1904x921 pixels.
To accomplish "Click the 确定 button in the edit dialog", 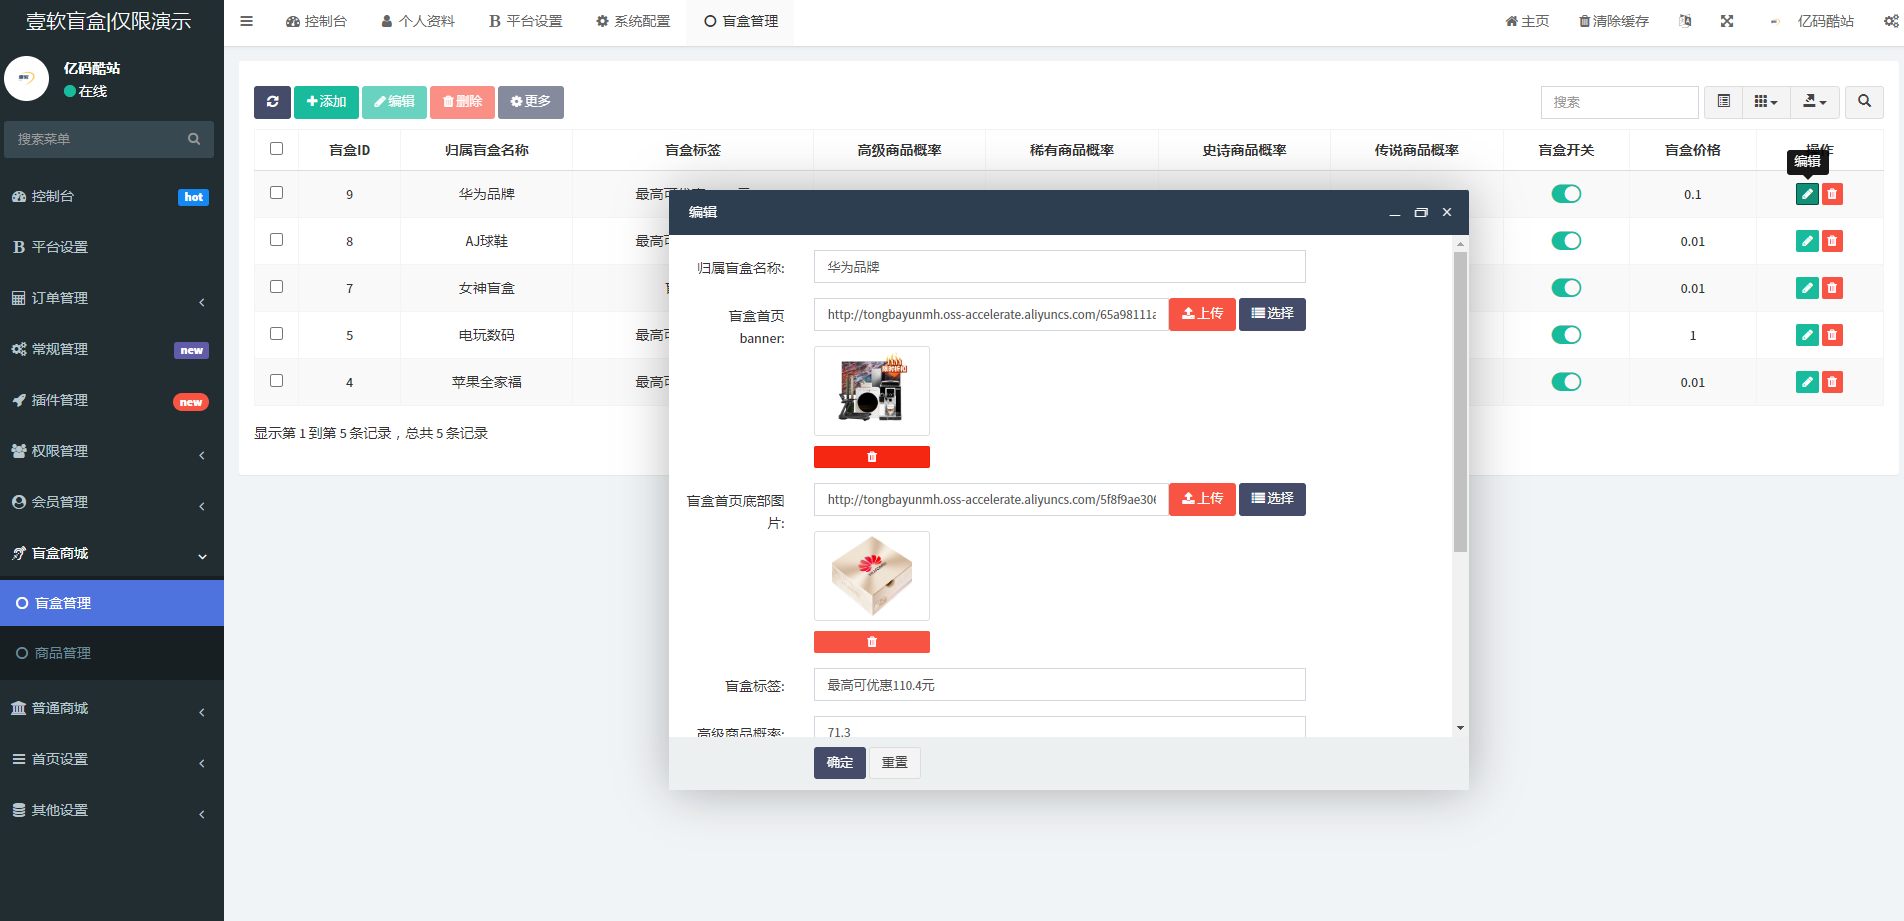I will coord(839,763).
